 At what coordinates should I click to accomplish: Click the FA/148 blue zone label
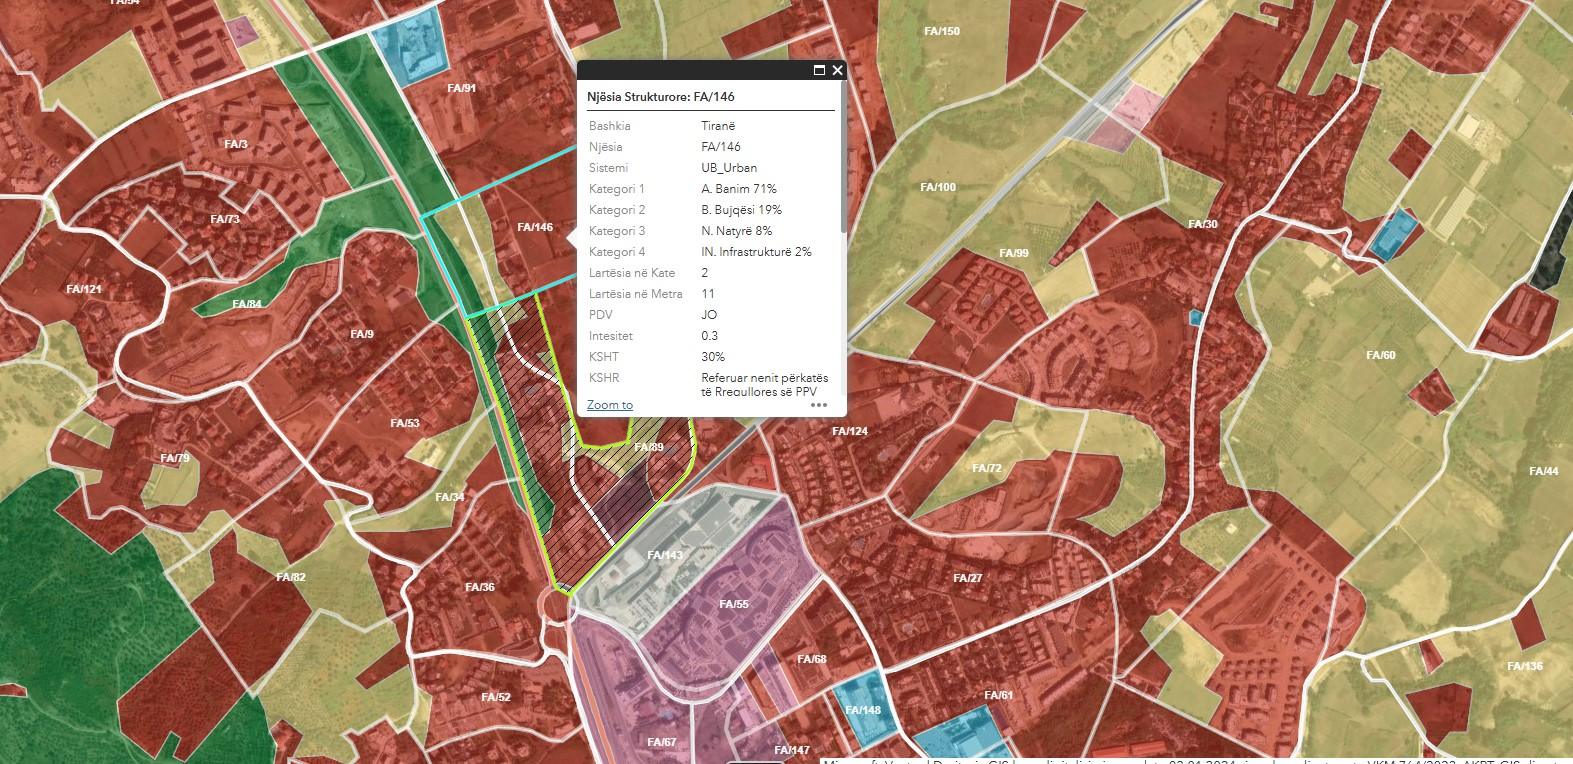(x=862, y=711)
